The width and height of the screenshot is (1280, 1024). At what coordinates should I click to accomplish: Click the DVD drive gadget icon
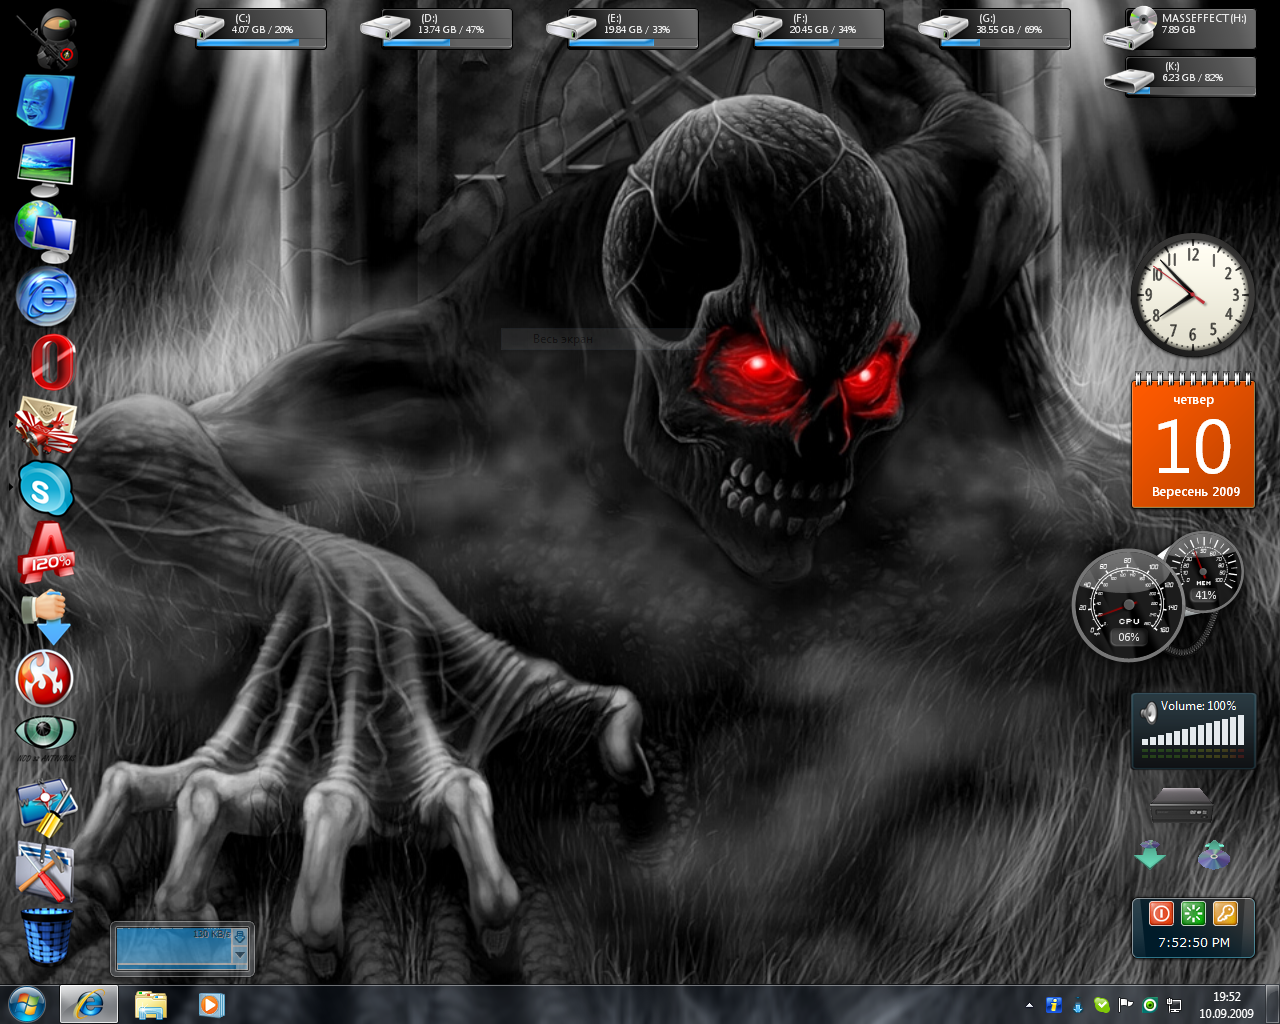(x=1181, y=803)
